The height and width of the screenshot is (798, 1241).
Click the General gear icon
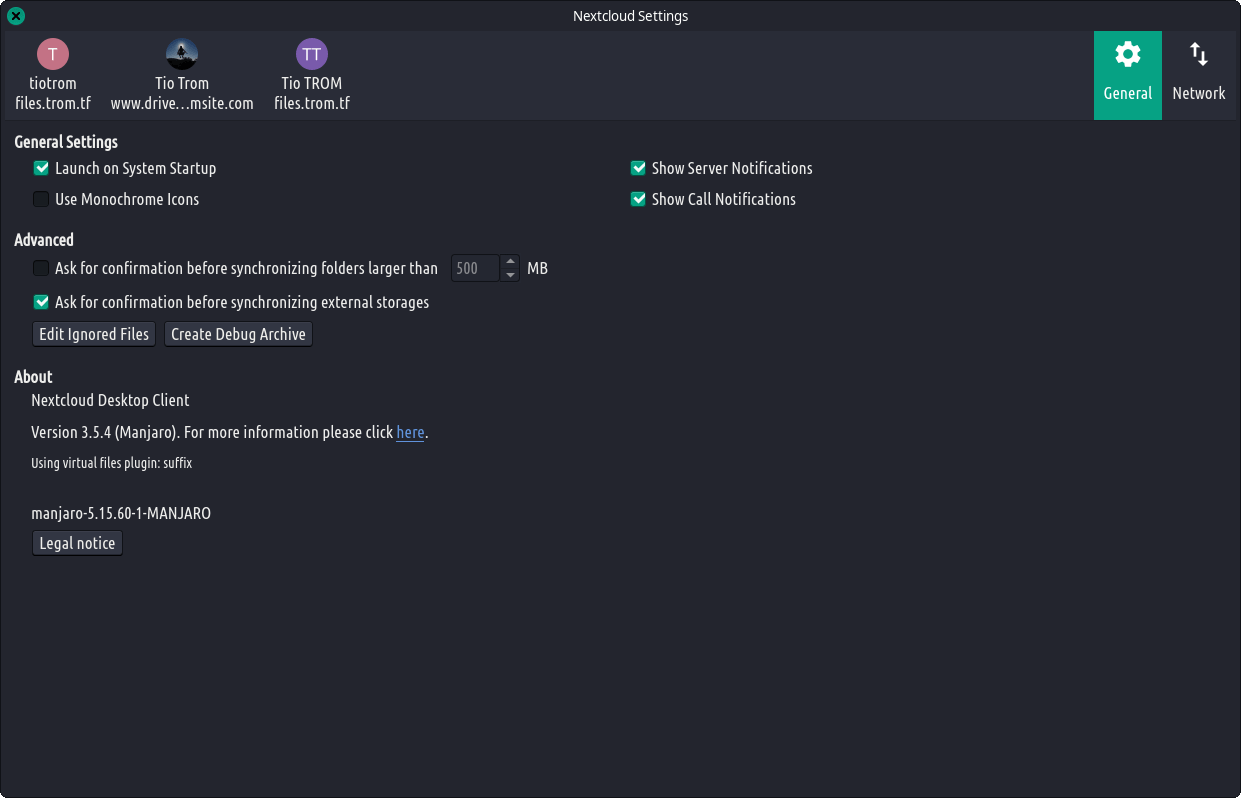pyautogui.click(x=1128, y=55)
